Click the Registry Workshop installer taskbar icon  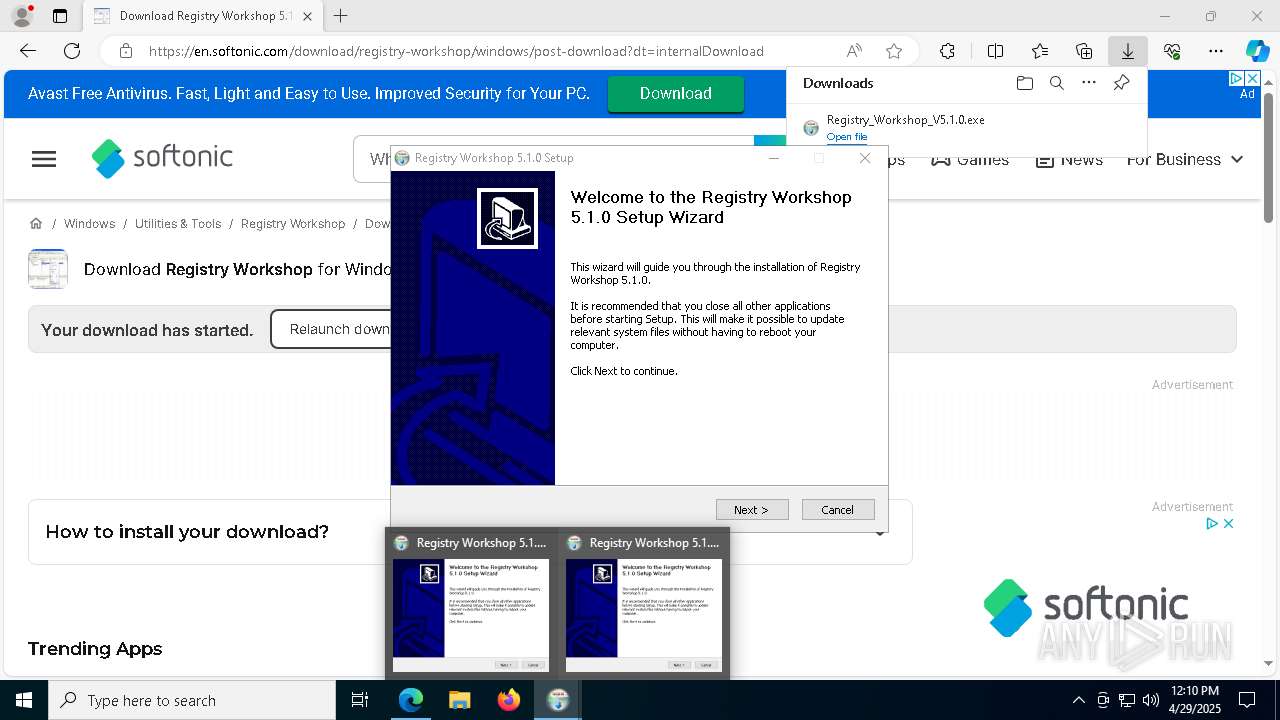pos(558,700)
